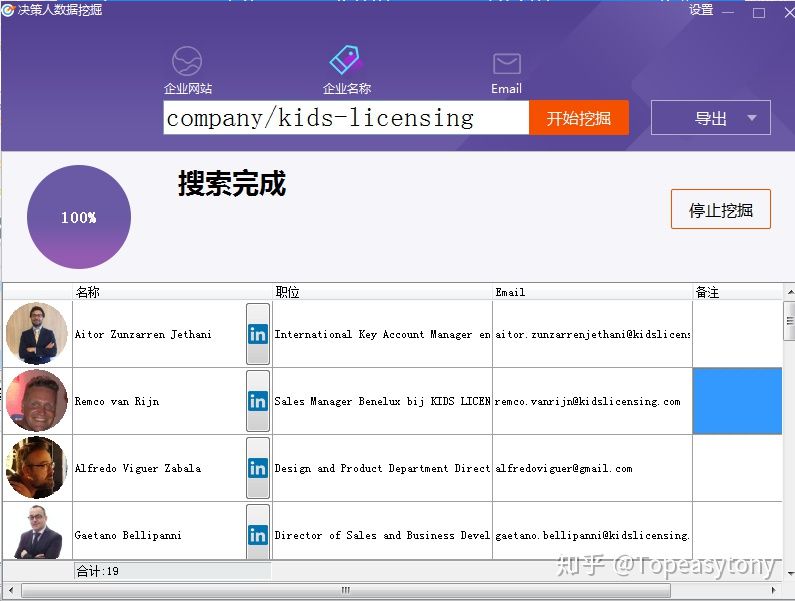This screenshot has width=795, height=601.
Task: Select the Sales Manager Benelux position cell
Action: click(382, 401)
